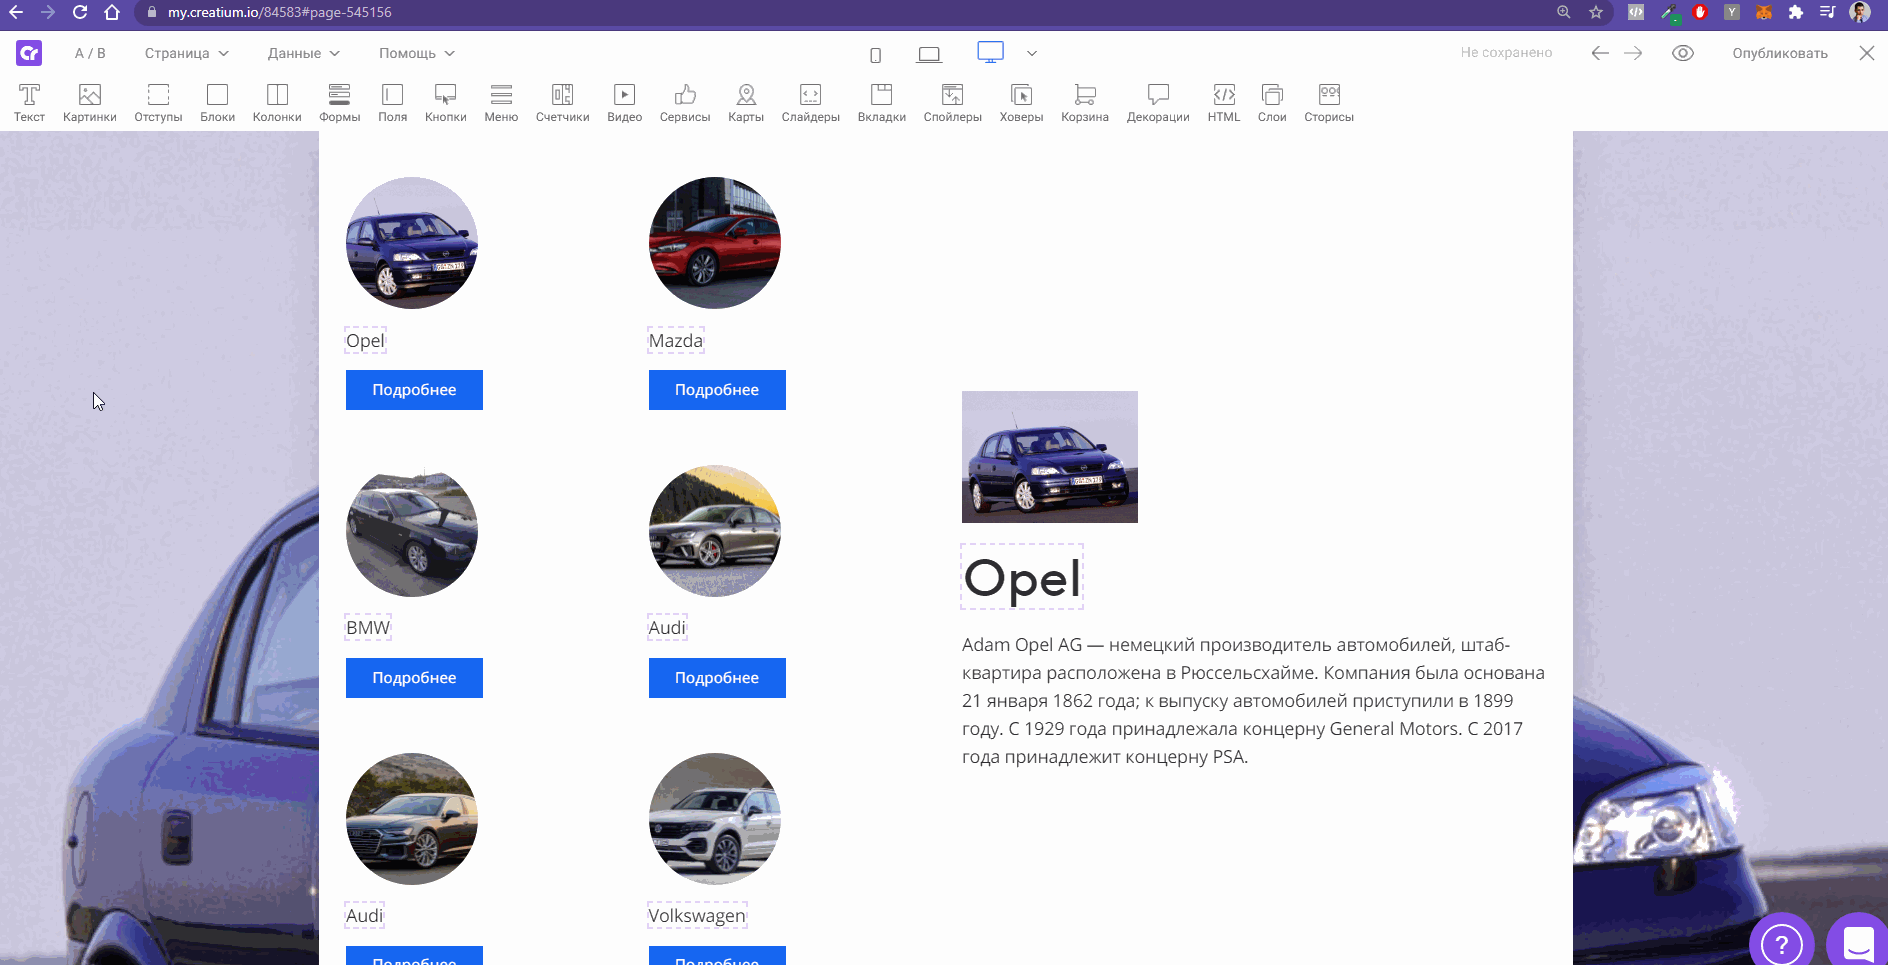The image size is (1888, 965).
Task: Select the Колонки tool
Action: [x=277, y=103]
